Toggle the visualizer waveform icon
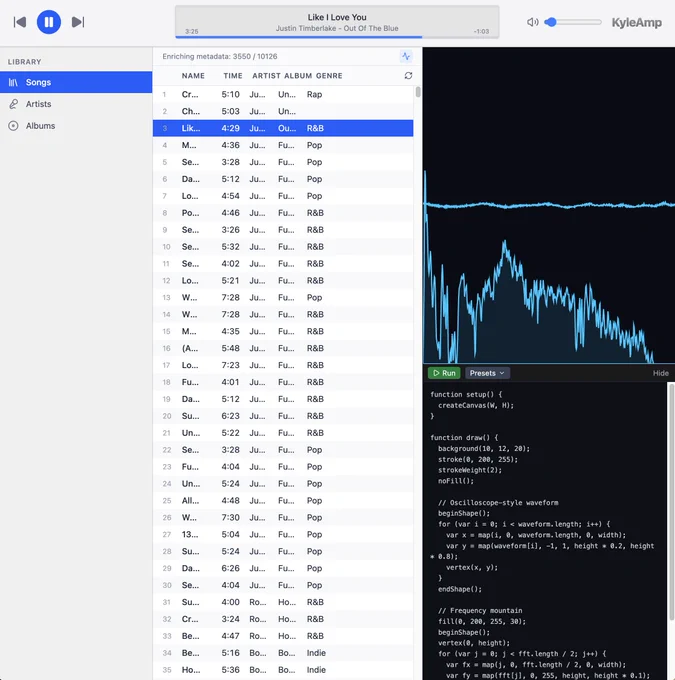 click(x=406, y=56)
